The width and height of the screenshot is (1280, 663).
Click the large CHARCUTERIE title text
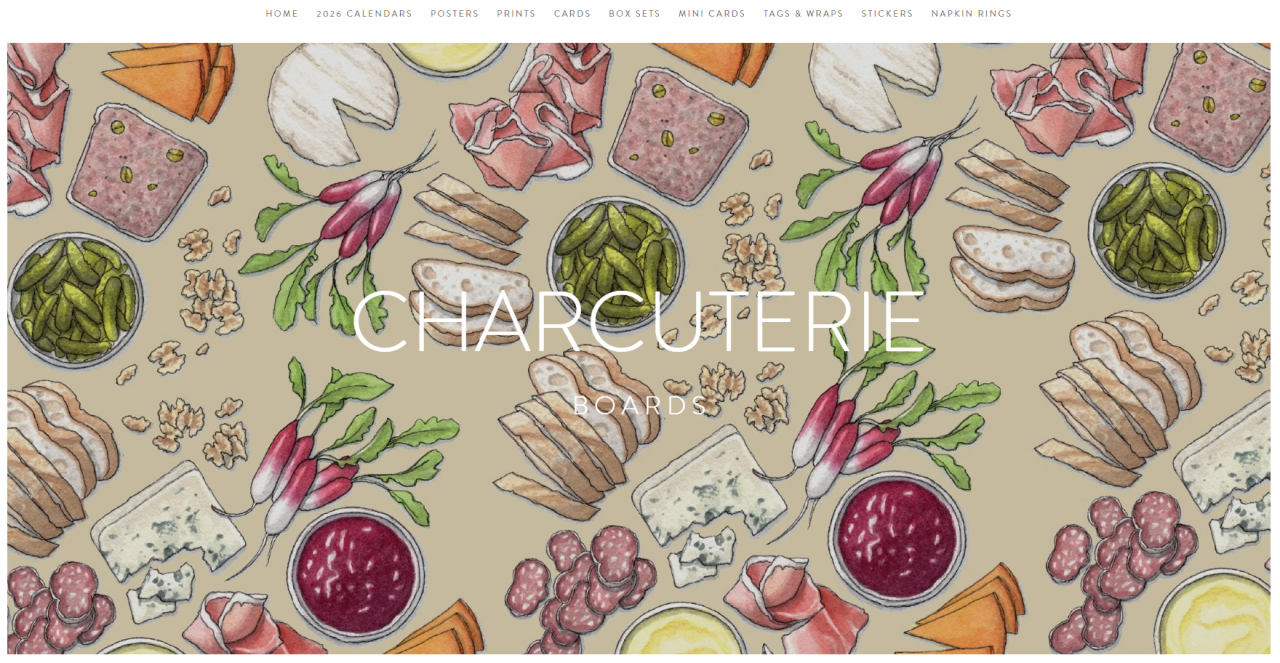click(638, 322)
